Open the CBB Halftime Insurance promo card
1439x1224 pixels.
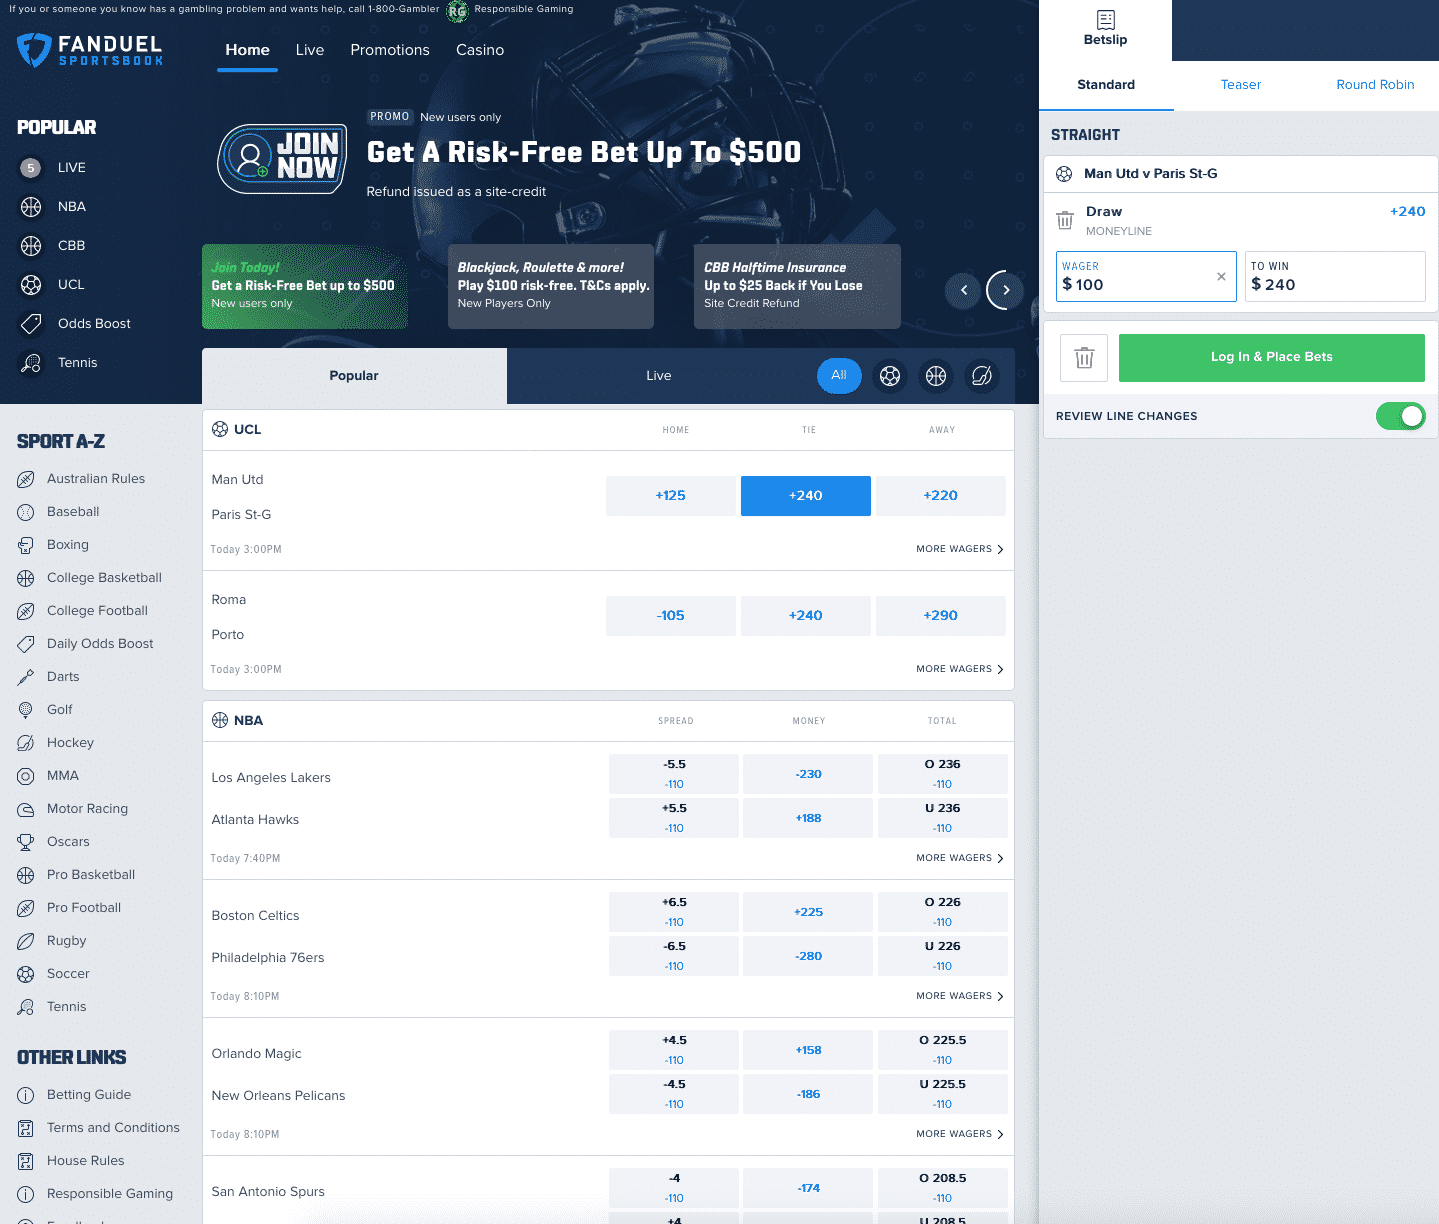pos(797,286)
